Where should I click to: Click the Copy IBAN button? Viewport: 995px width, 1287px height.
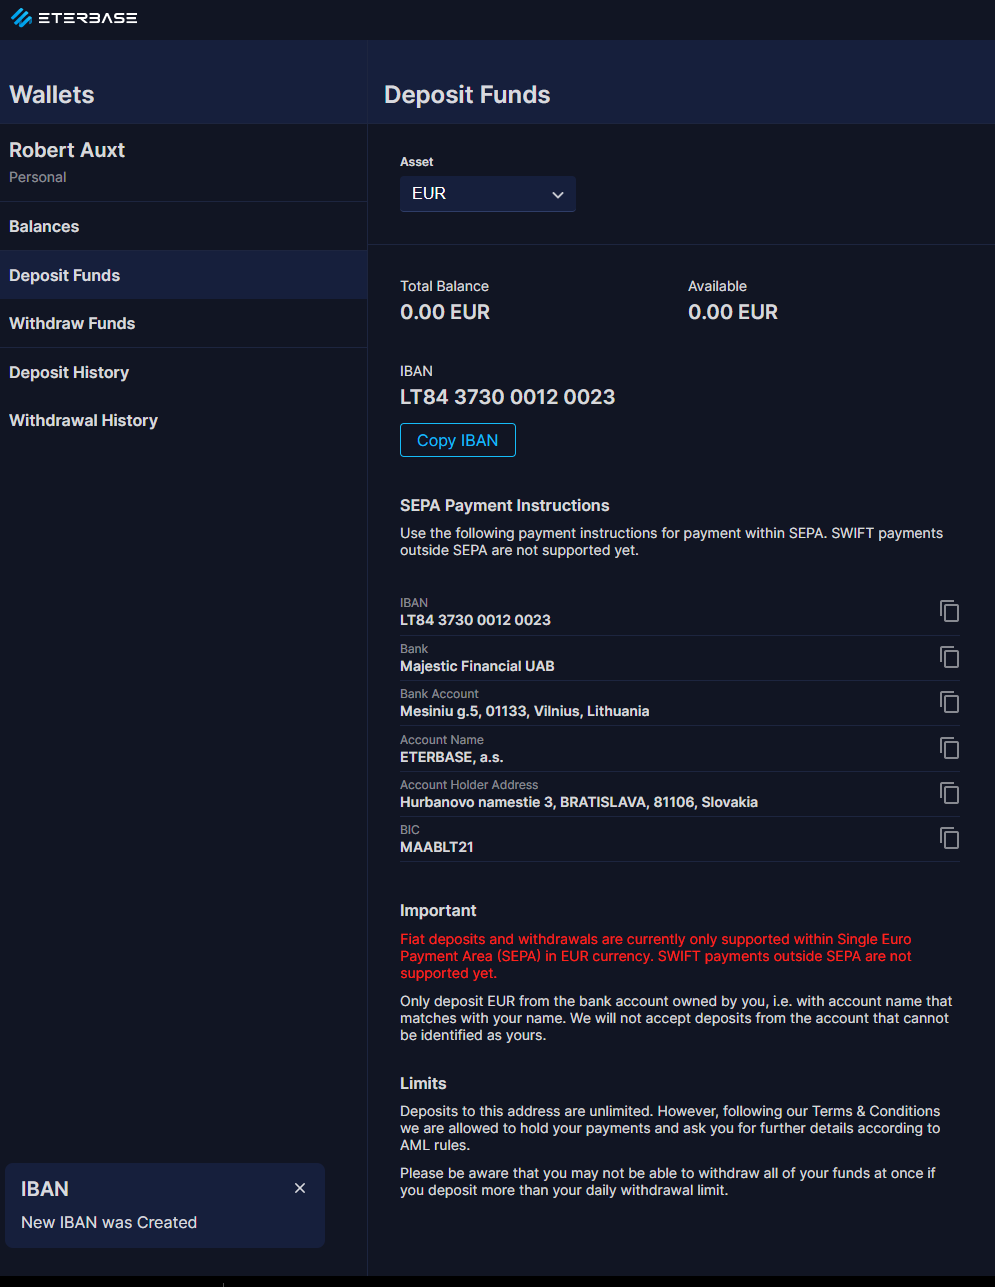click(x=458, y=440)
